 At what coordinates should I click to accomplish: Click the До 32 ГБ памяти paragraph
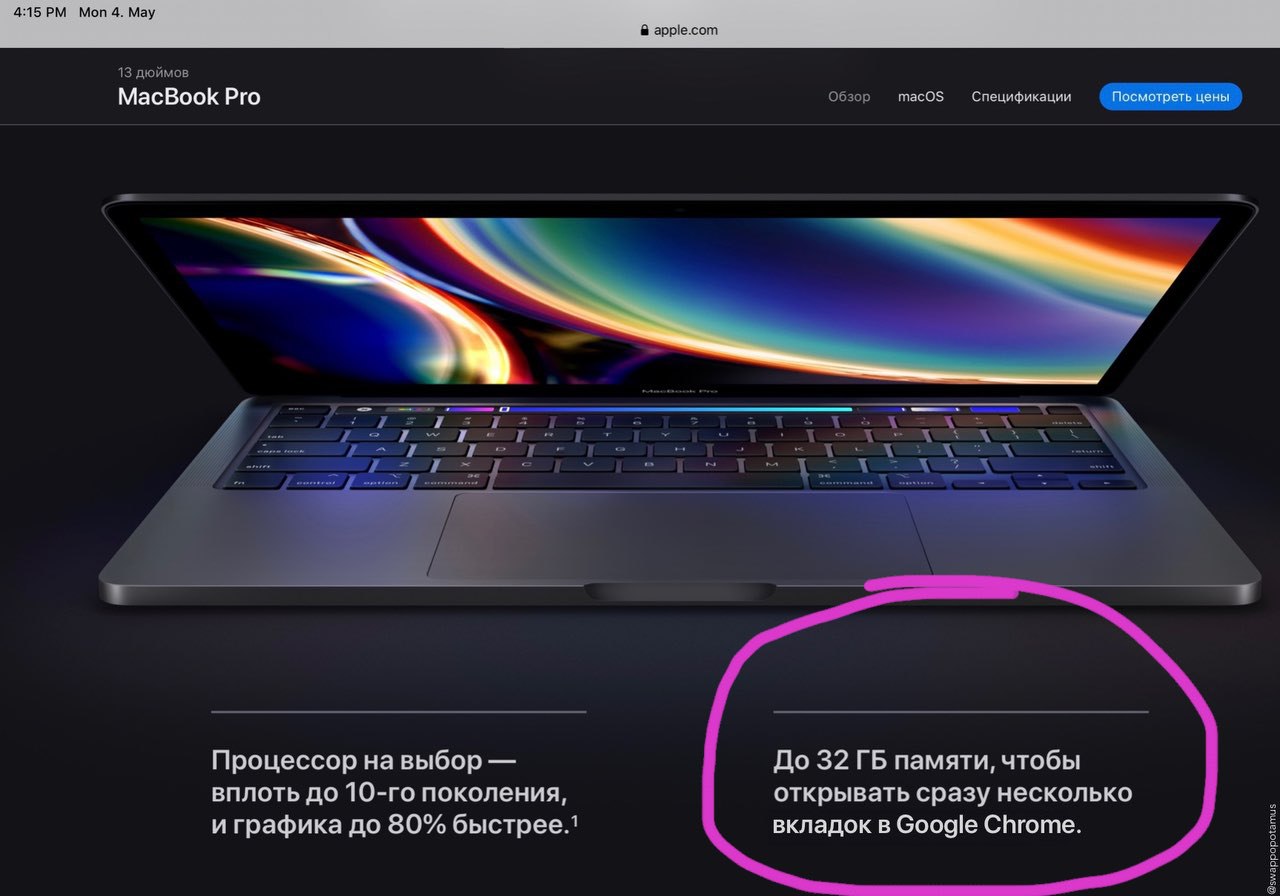953,792
